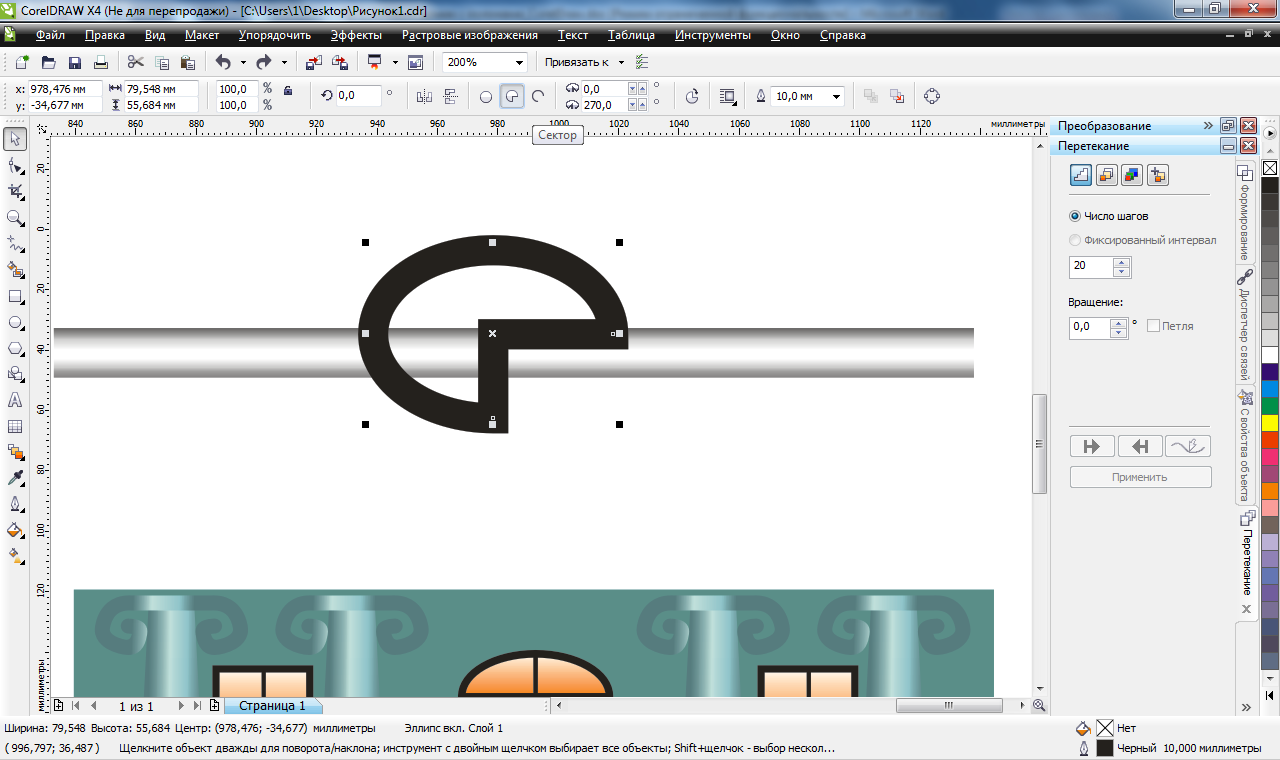Toggle arc direction clockwise/counterclockwise icon
Viewport: 1280px width, 760px height.
tap(692, 96)
